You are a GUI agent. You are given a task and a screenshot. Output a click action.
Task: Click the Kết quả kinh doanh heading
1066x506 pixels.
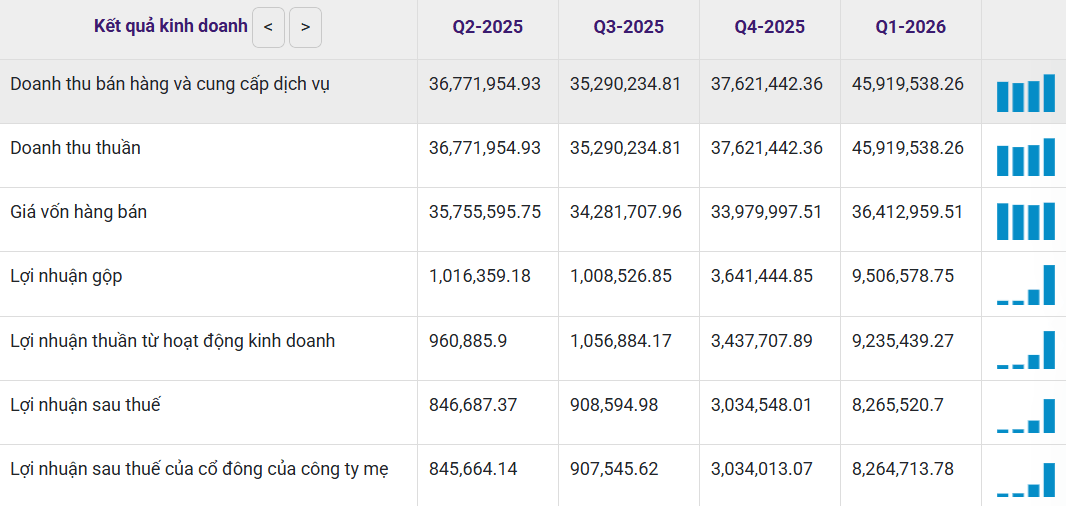pos(171,27)
